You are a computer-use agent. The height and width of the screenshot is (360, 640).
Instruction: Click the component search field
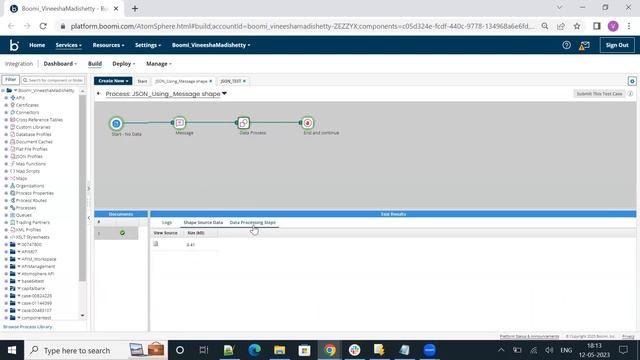tap(53, 80)
